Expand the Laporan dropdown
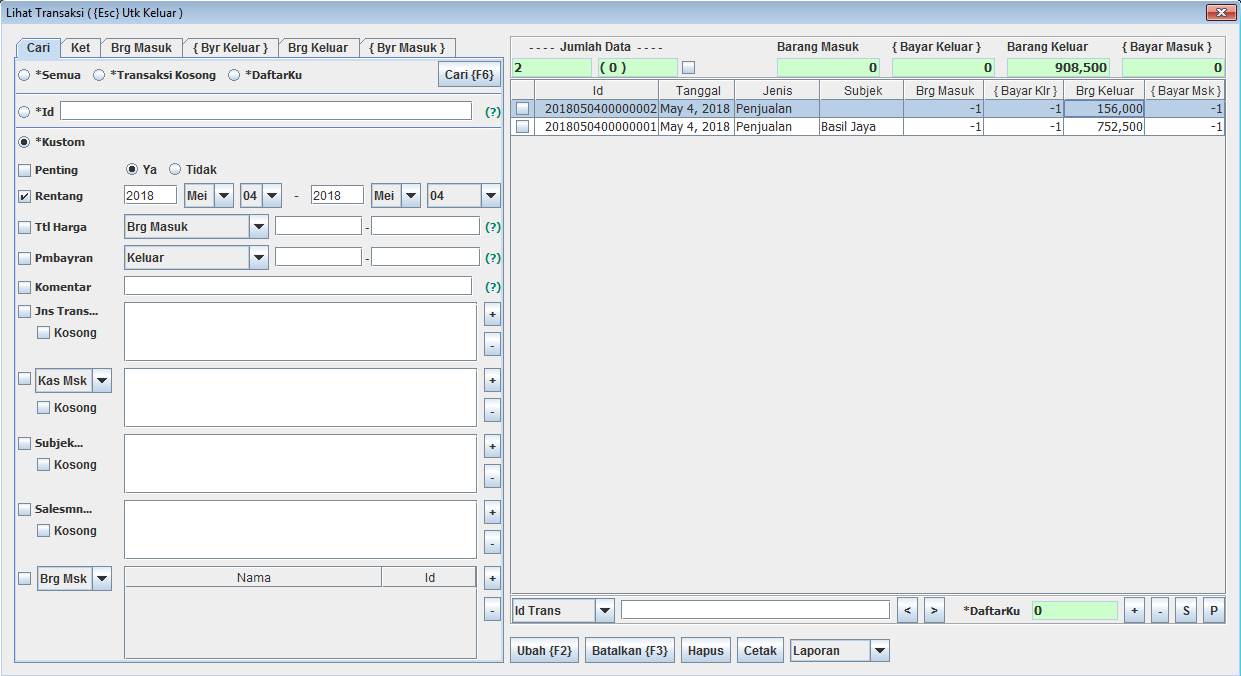Image resolution: width=1241 pixels, height=676 pixels. (879, 651)
